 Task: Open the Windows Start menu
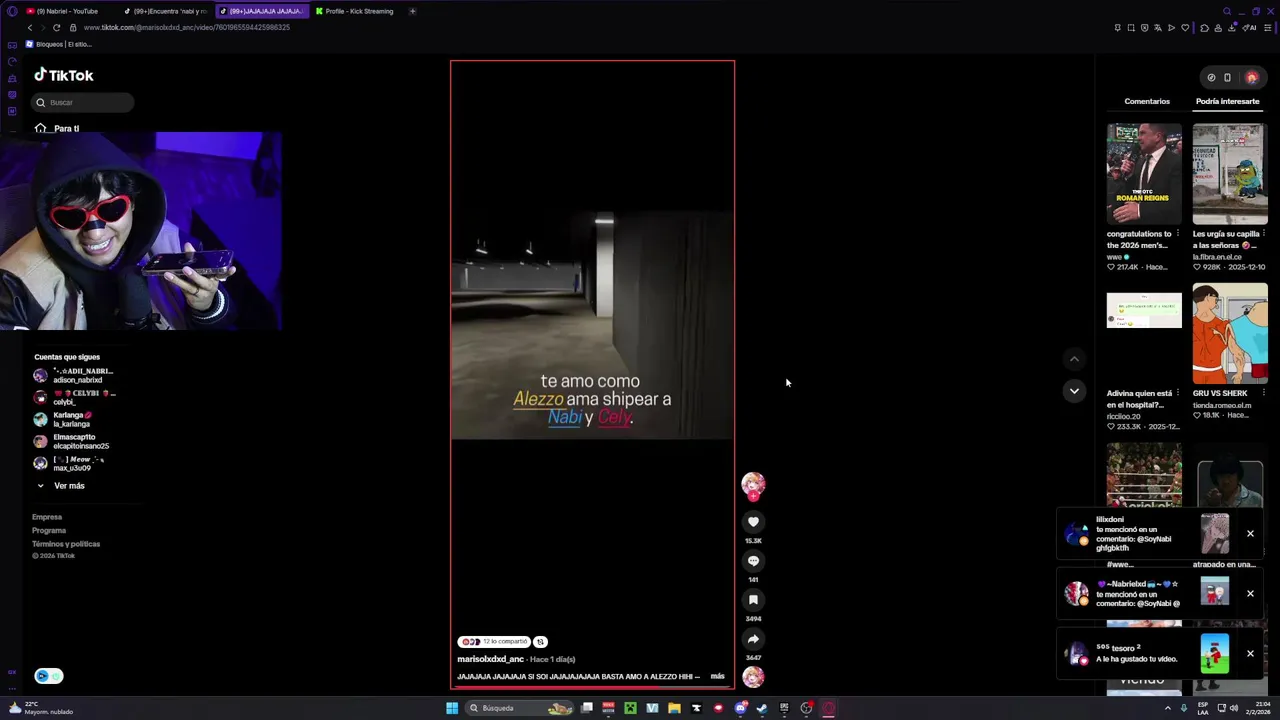[452, 708]
